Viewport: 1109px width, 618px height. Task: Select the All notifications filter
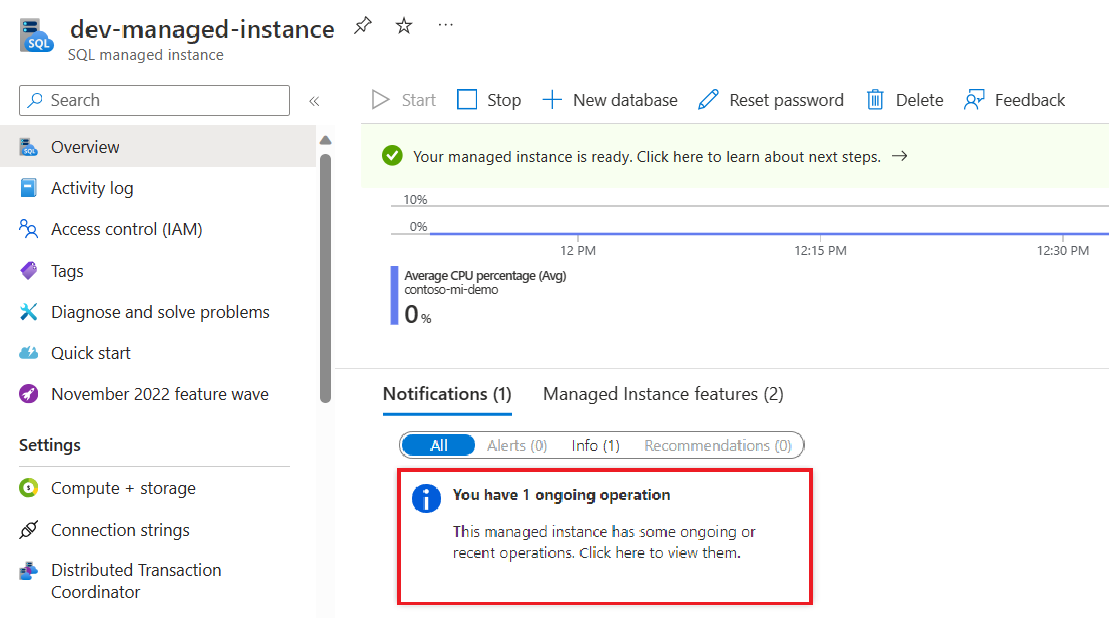438,446
